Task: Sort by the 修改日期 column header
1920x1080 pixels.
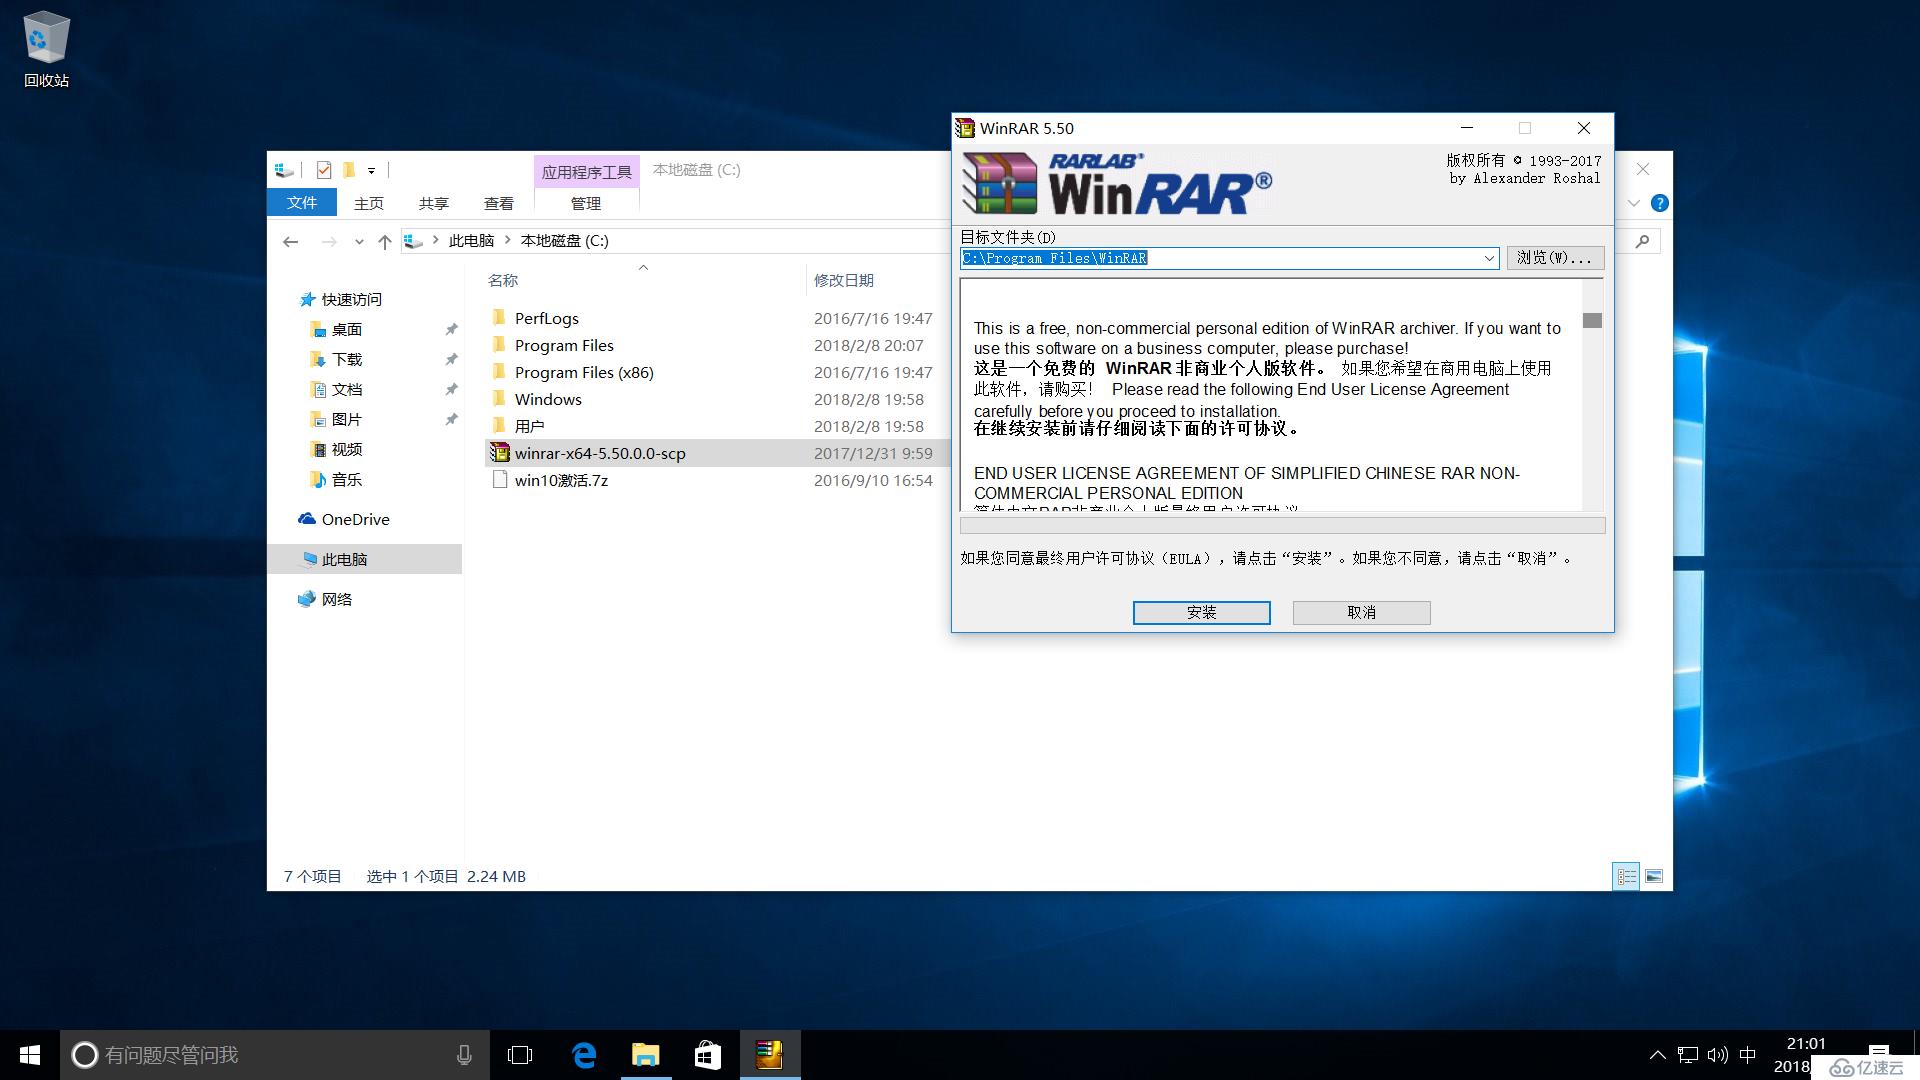Action: click(843, 281)
